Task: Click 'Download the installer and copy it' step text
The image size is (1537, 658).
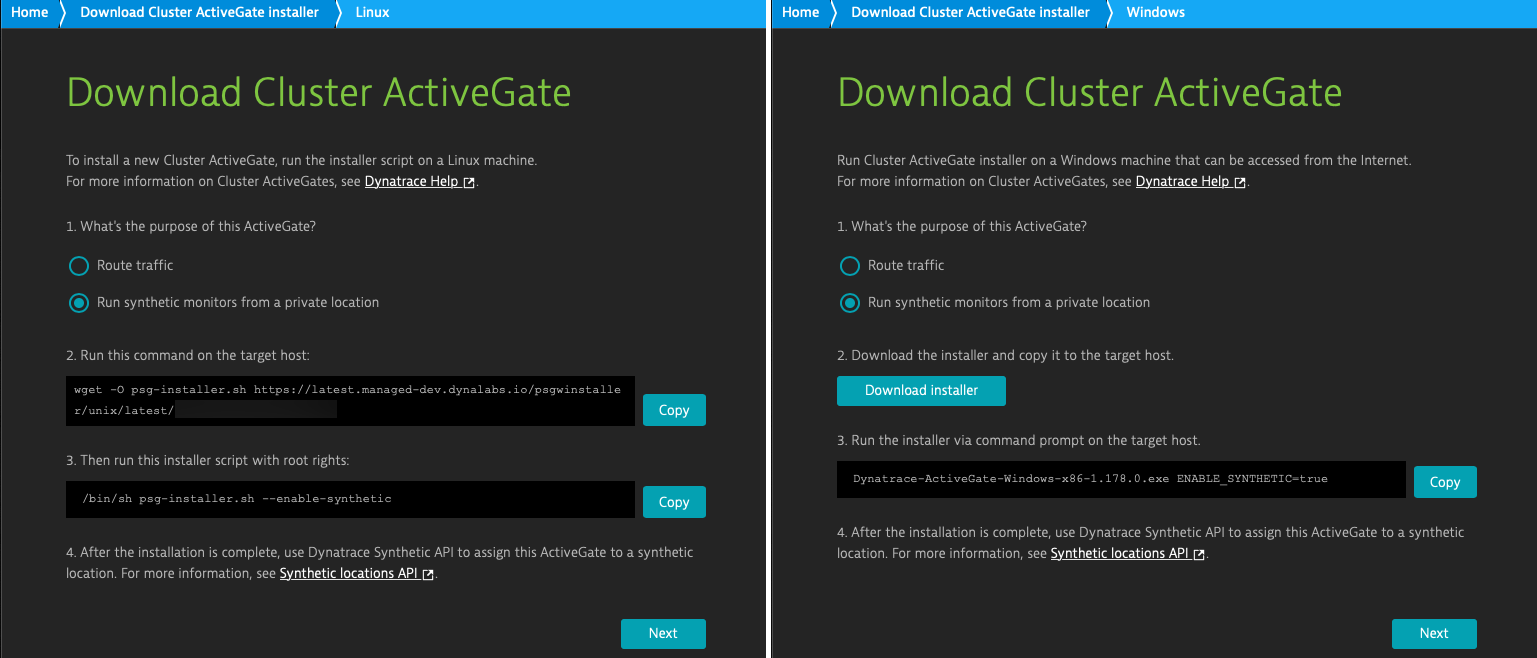Action: 1005,356
